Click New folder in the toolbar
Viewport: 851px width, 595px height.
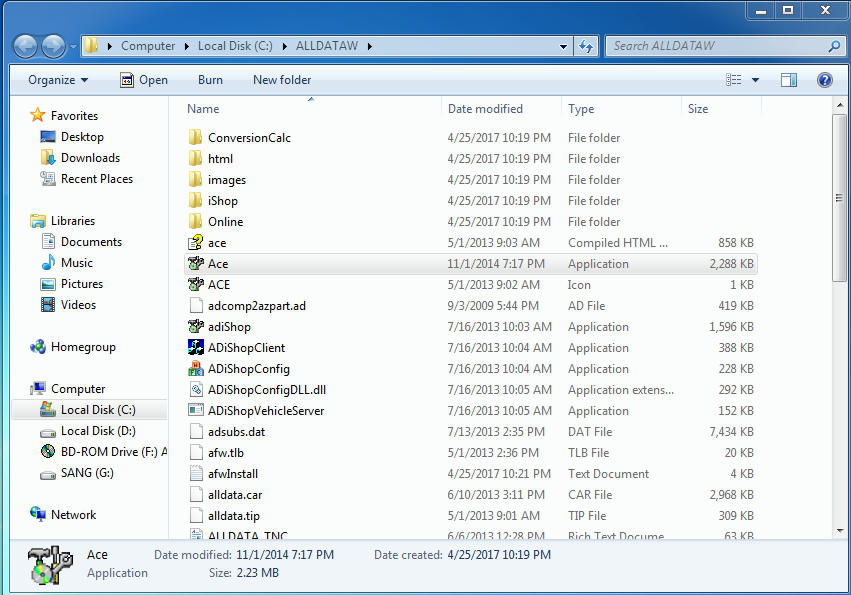click(282, 80)
